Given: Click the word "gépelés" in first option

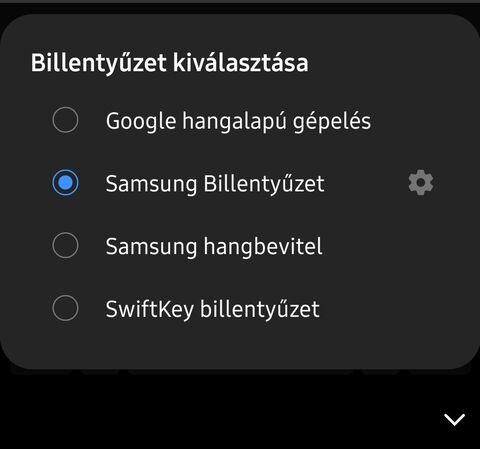Looking at the screenshot, I should pos(332,121).
